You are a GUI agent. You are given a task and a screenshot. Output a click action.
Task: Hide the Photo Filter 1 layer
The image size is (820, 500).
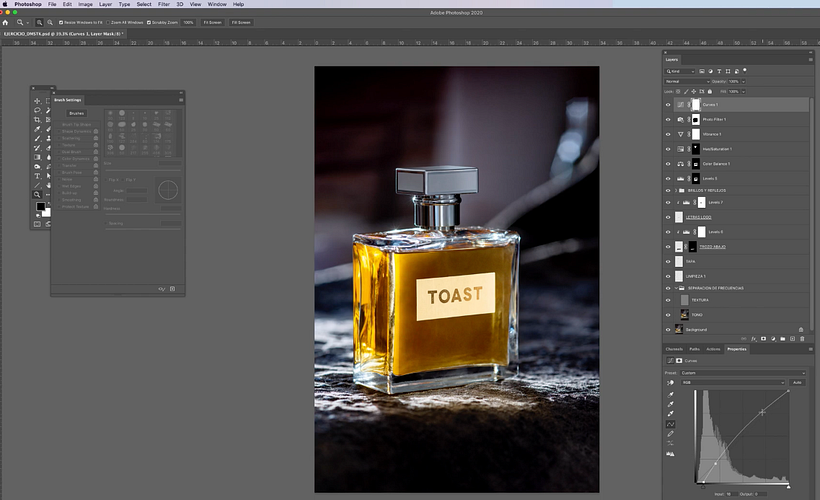tap(668, 119)
